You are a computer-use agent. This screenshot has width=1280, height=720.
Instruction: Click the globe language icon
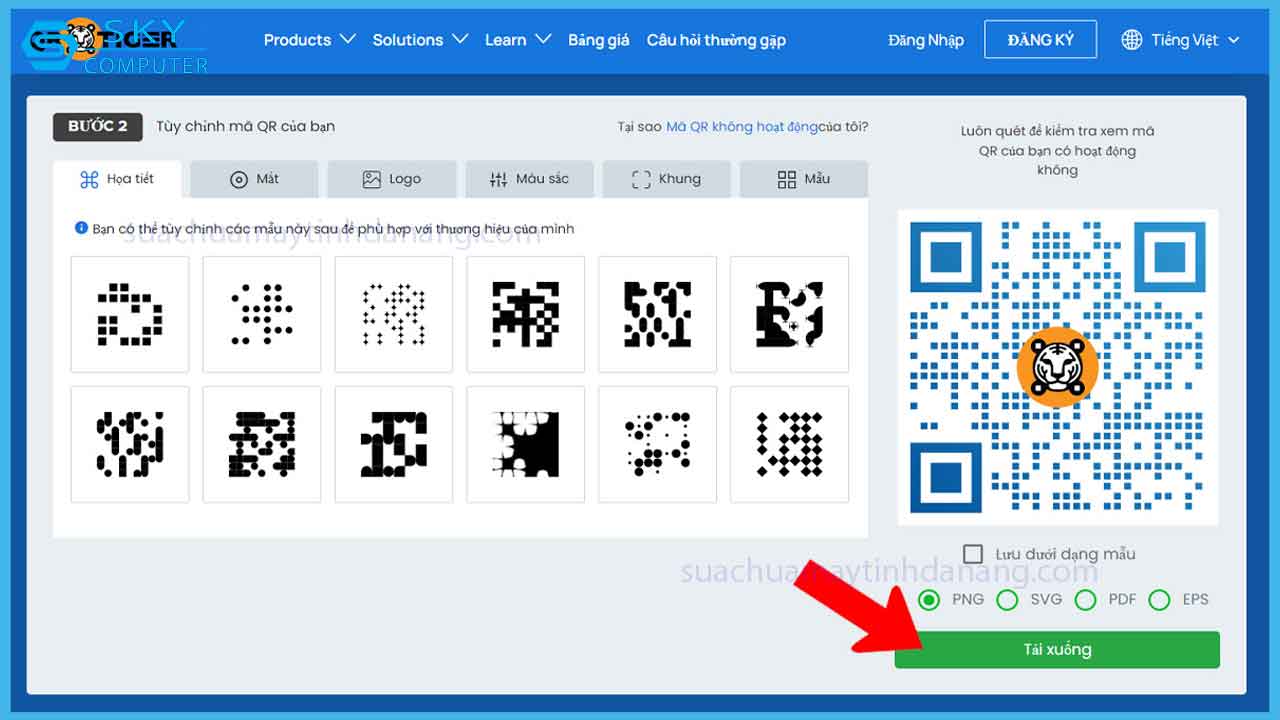pyautogui.click(x=1131, y=40)
